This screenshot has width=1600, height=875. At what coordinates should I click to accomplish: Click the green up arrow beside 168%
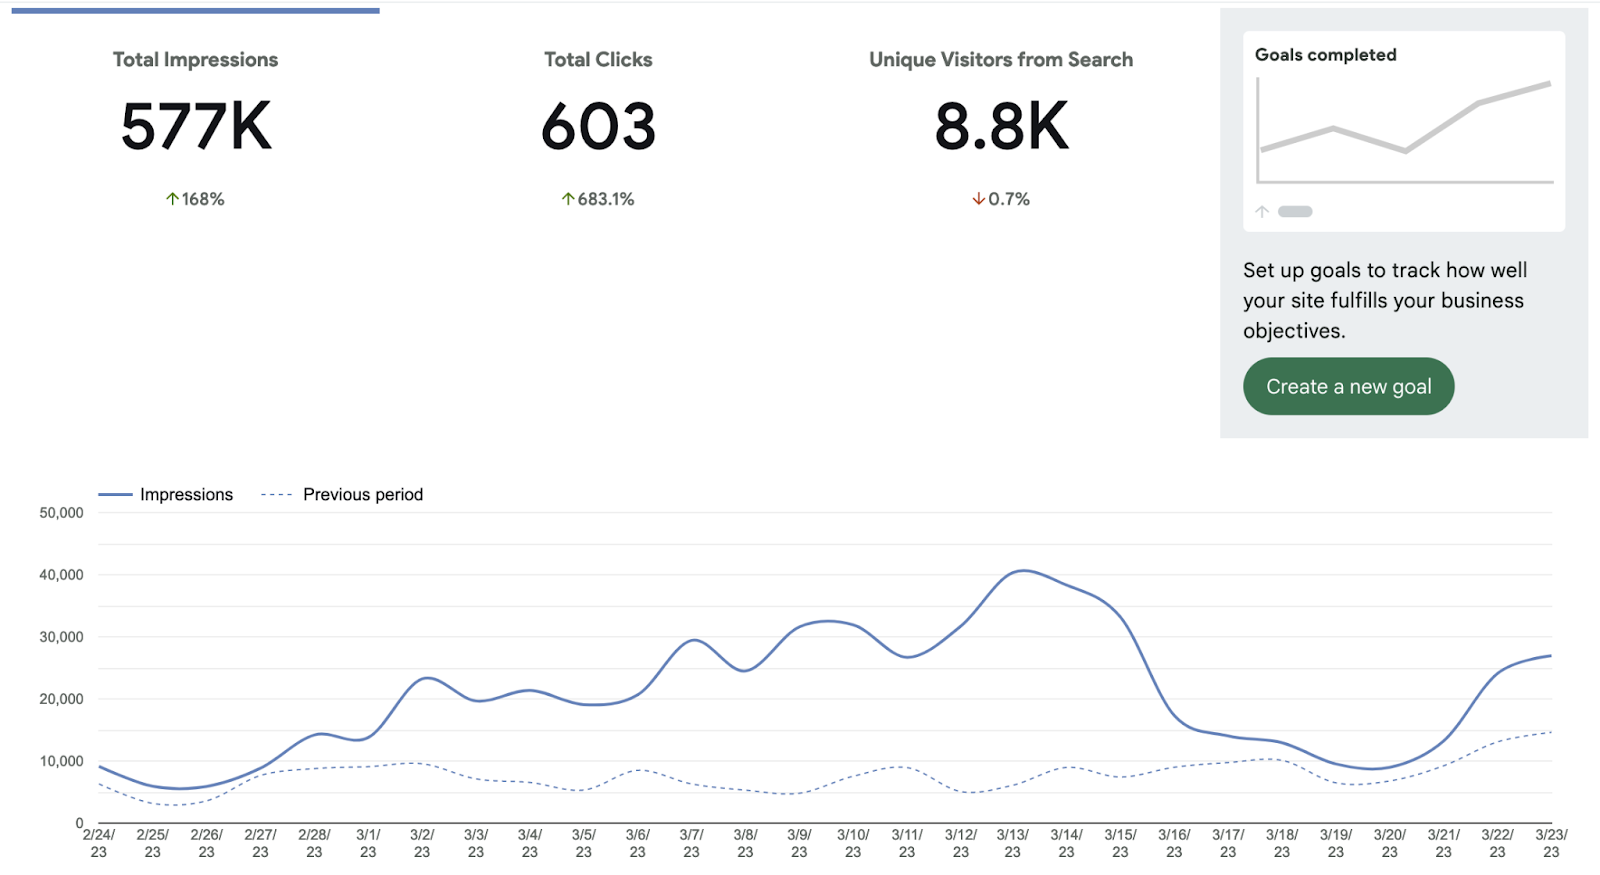point(172,199)
